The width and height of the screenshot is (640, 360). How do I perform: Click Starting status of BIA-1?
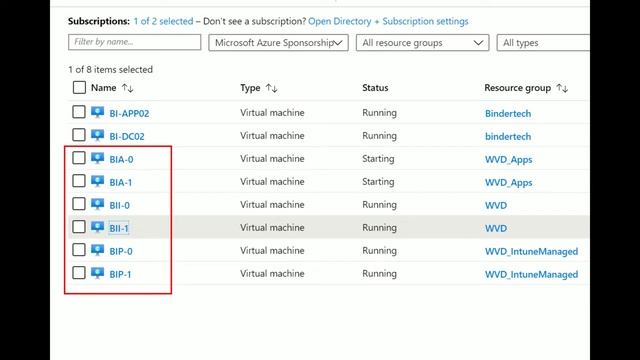378,182
